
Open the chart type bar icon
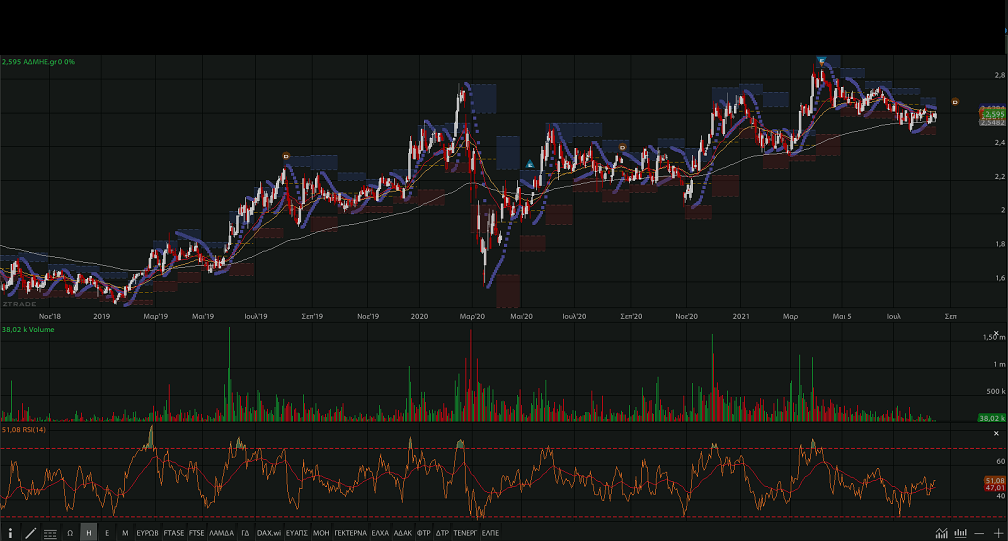(x=960, y=533)
